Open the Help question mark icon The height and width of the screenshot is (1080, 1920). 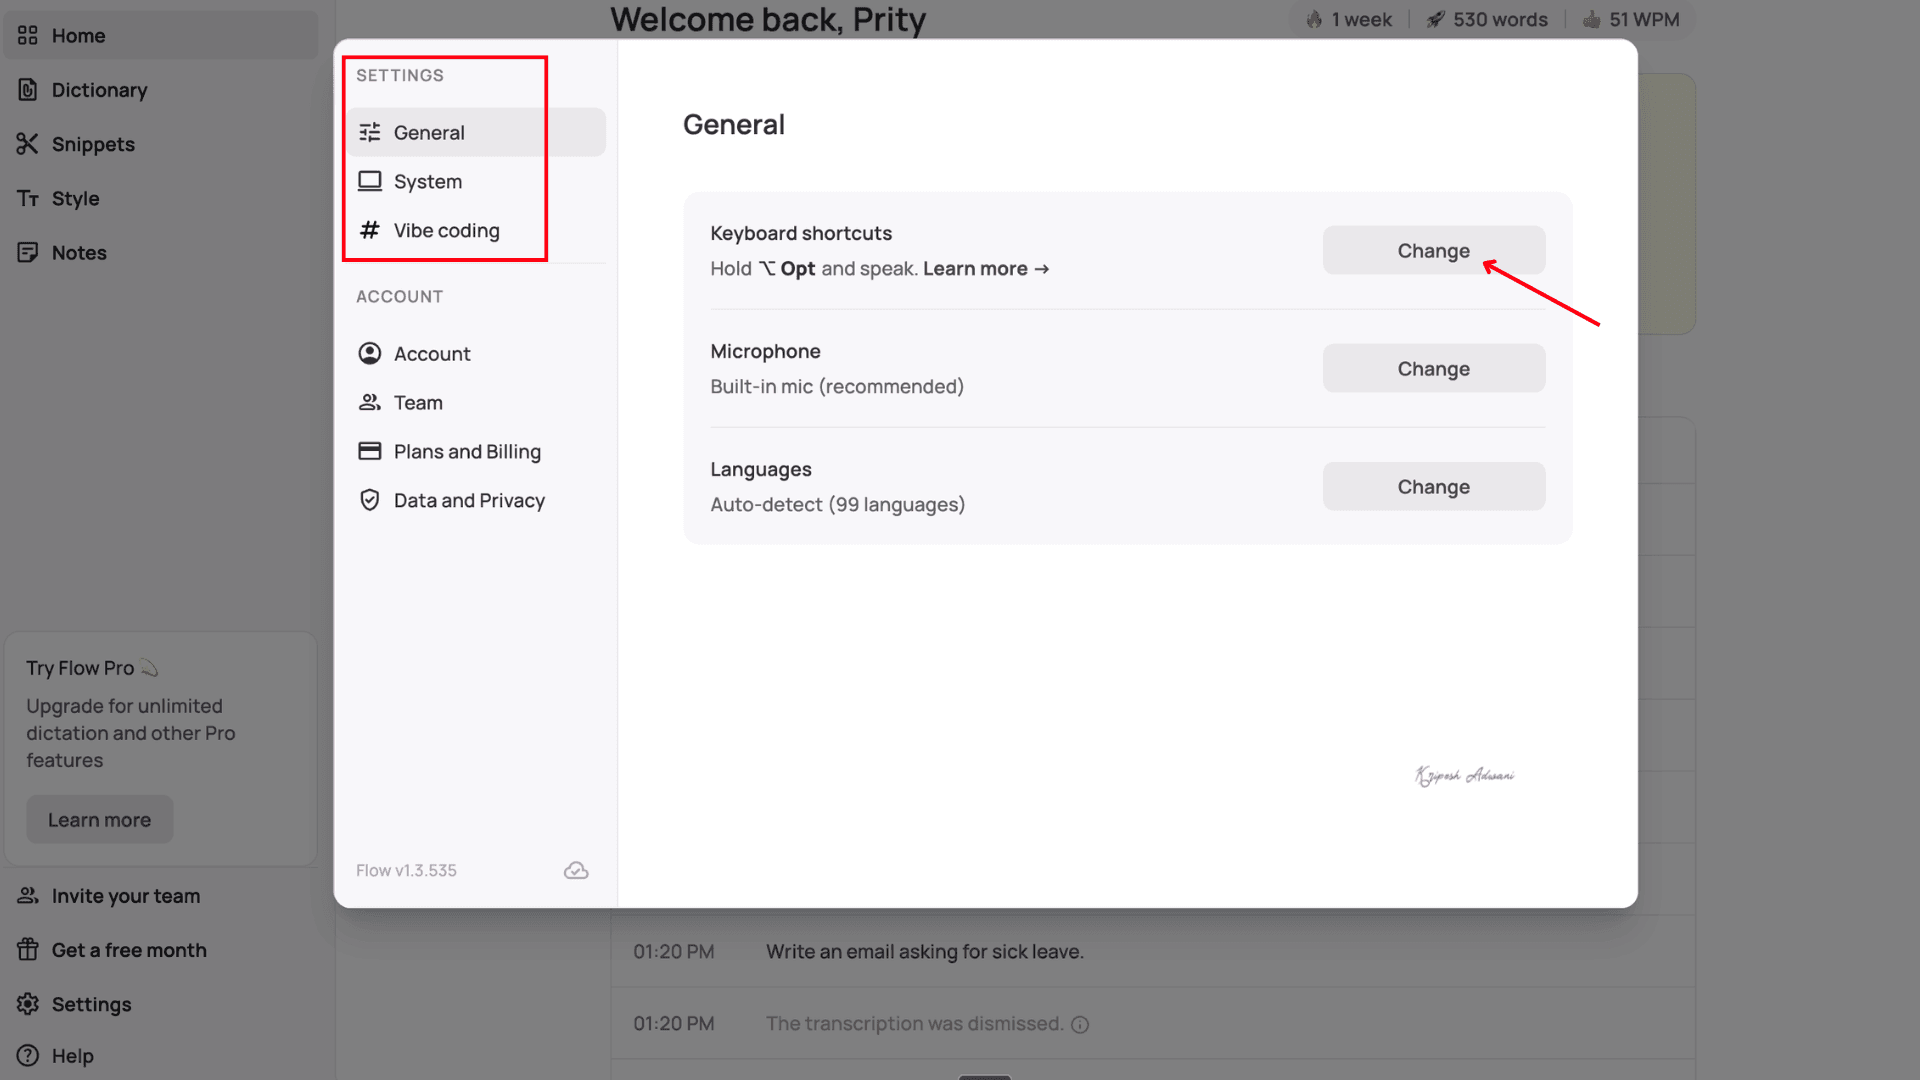point(28,1056)
